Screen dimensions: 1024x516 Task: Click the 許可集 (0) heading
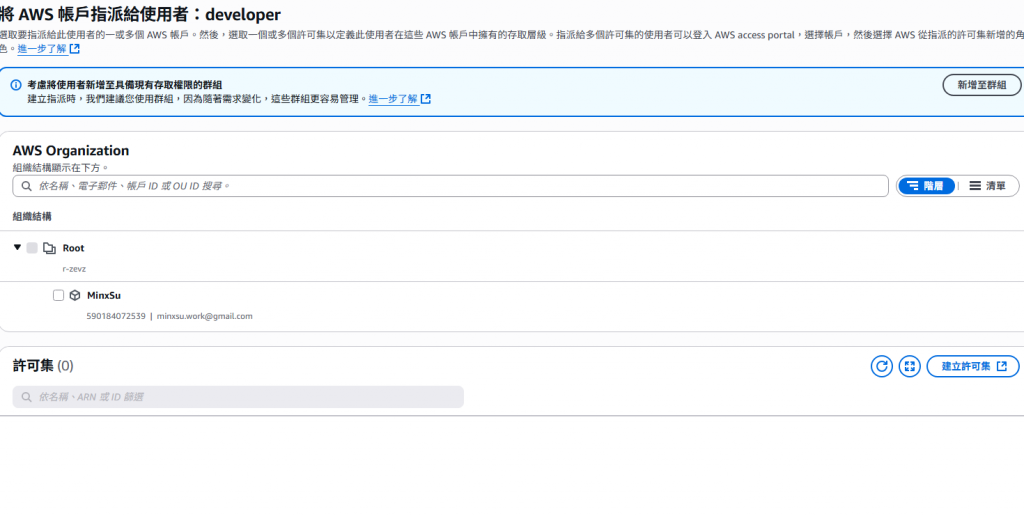pyautogui.click(x=43, y=366)
